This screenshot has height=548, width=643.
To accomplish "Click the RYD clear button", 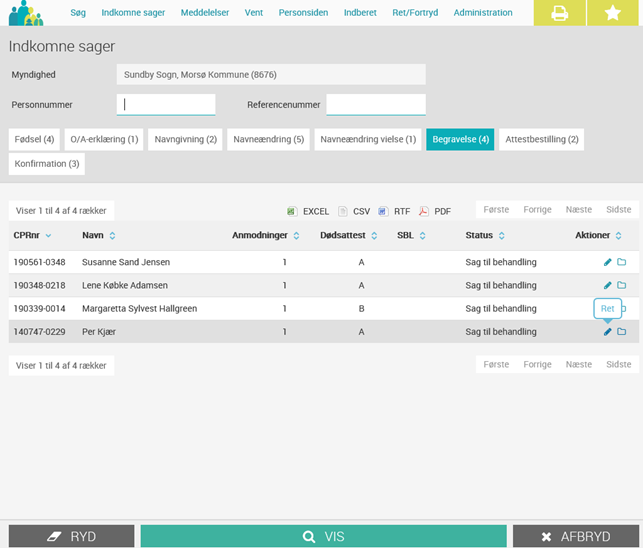I will (x=71, y=536).
